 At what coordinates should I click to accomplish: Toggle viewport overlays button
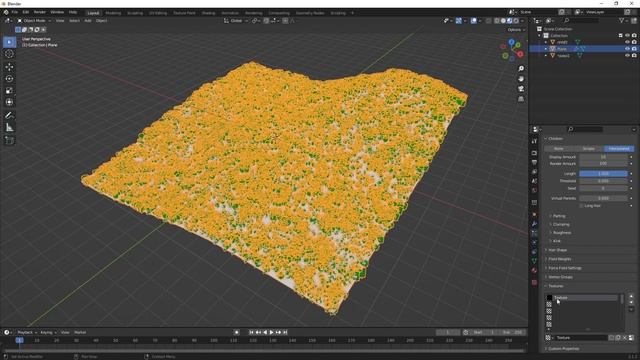[473, 20]
